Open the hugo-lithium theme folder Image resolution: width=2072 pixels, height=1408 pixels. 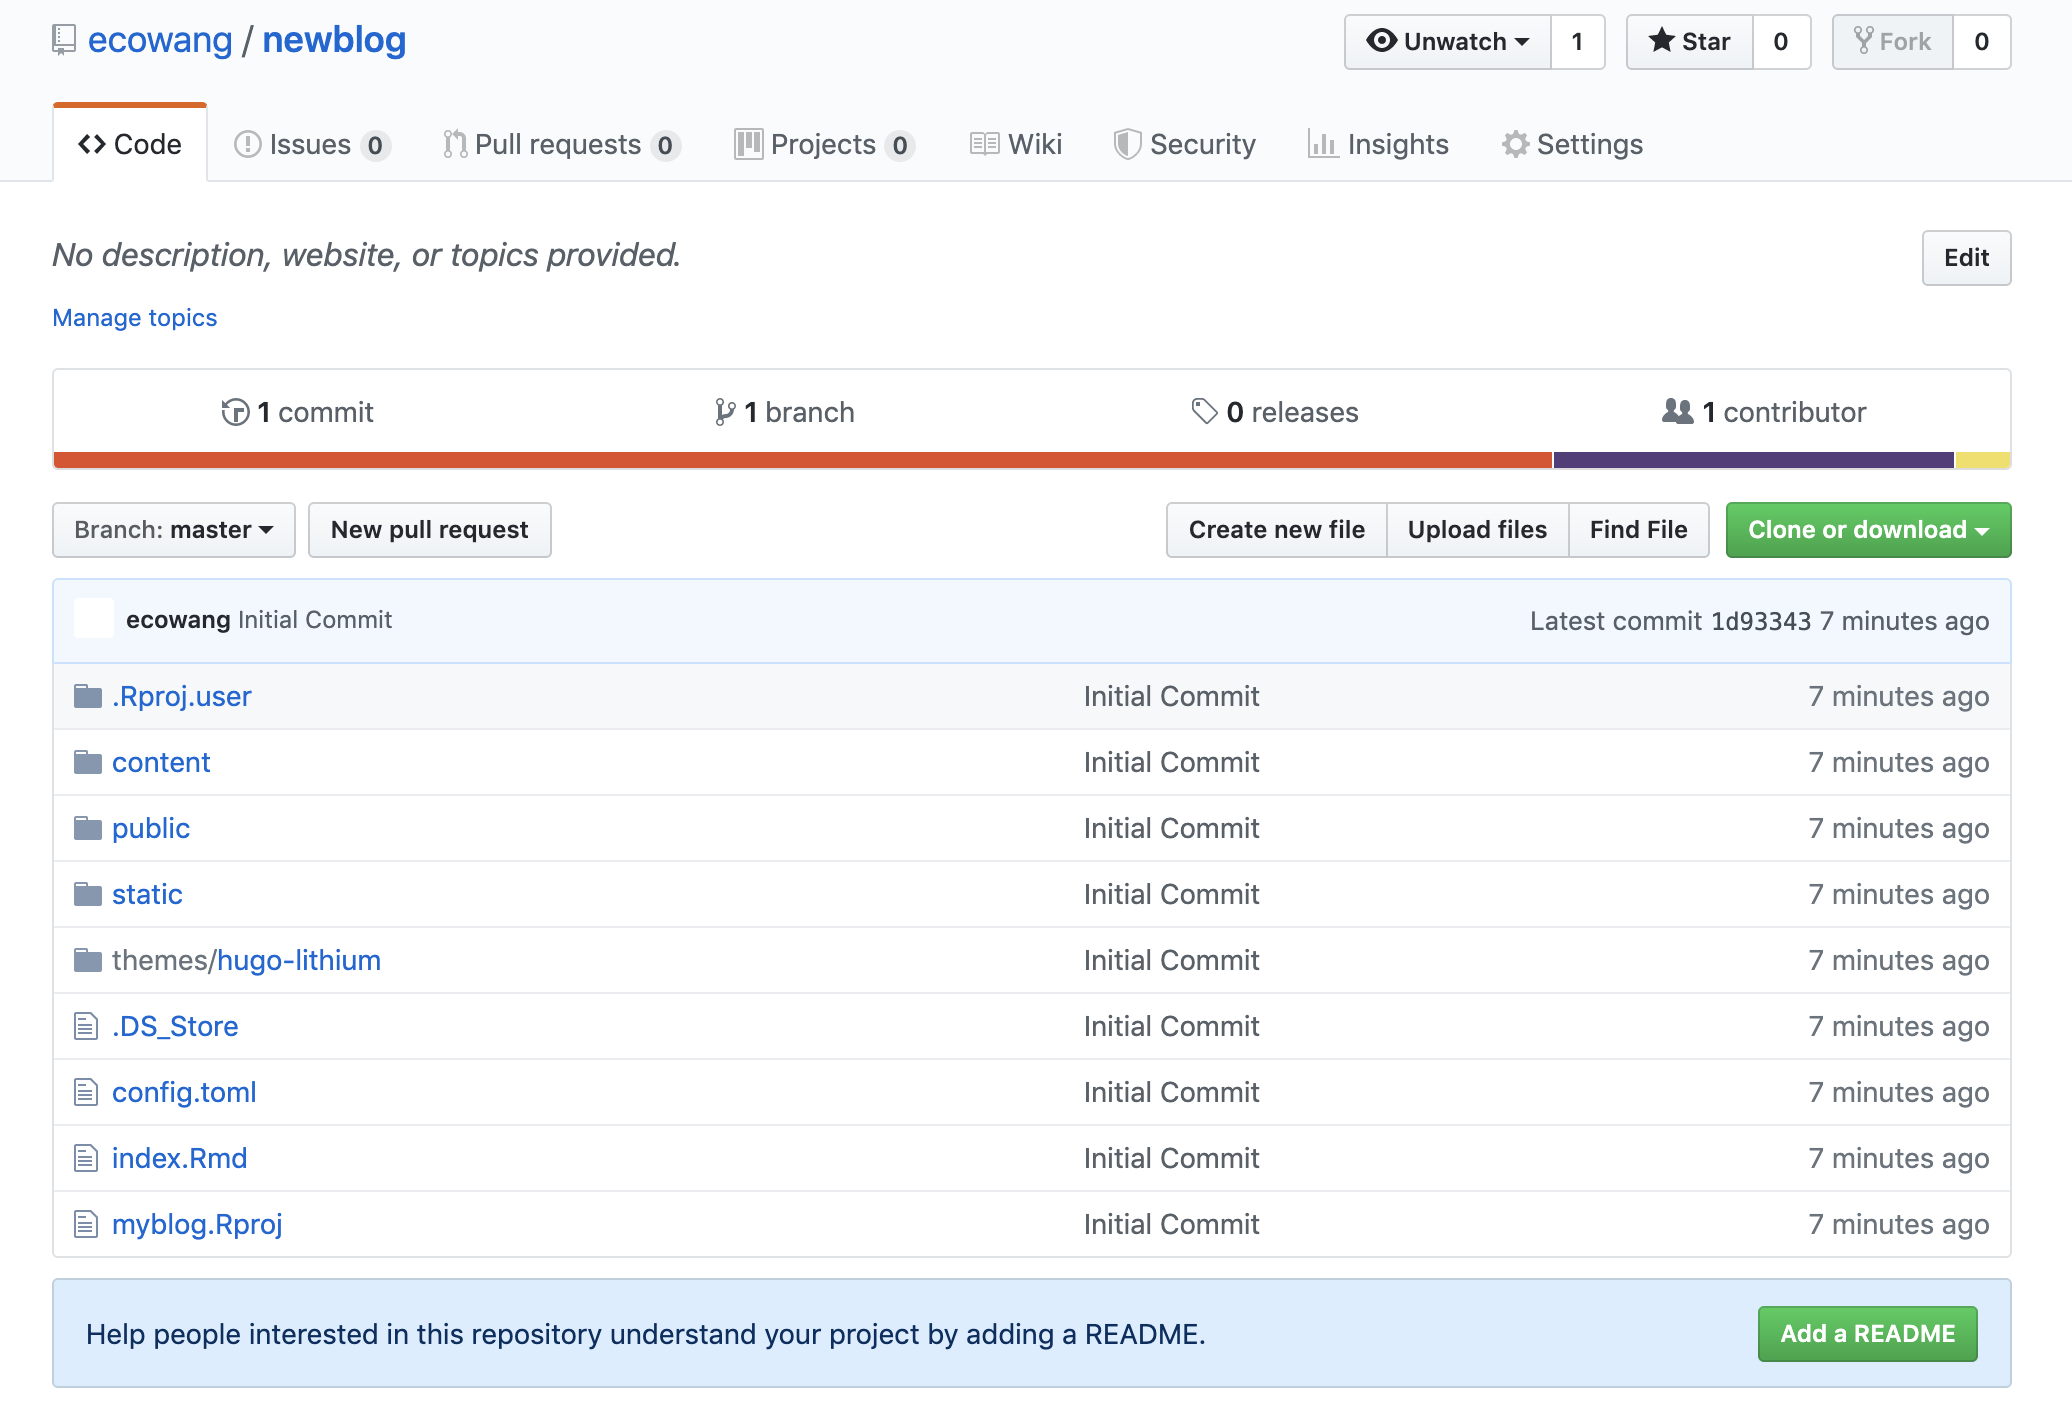click(299, 960)
